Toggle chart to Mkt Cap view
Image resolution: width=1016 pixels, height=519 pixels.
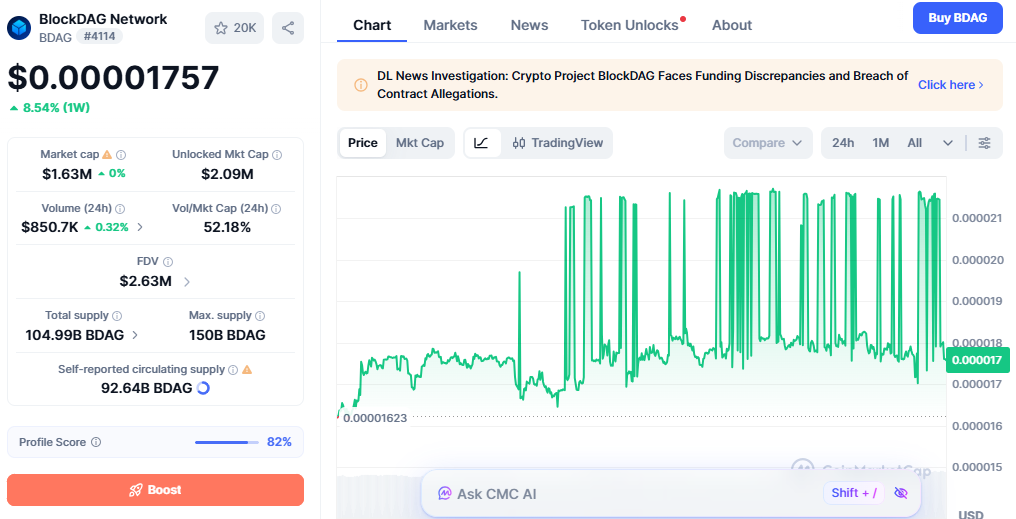pos(420,143)
